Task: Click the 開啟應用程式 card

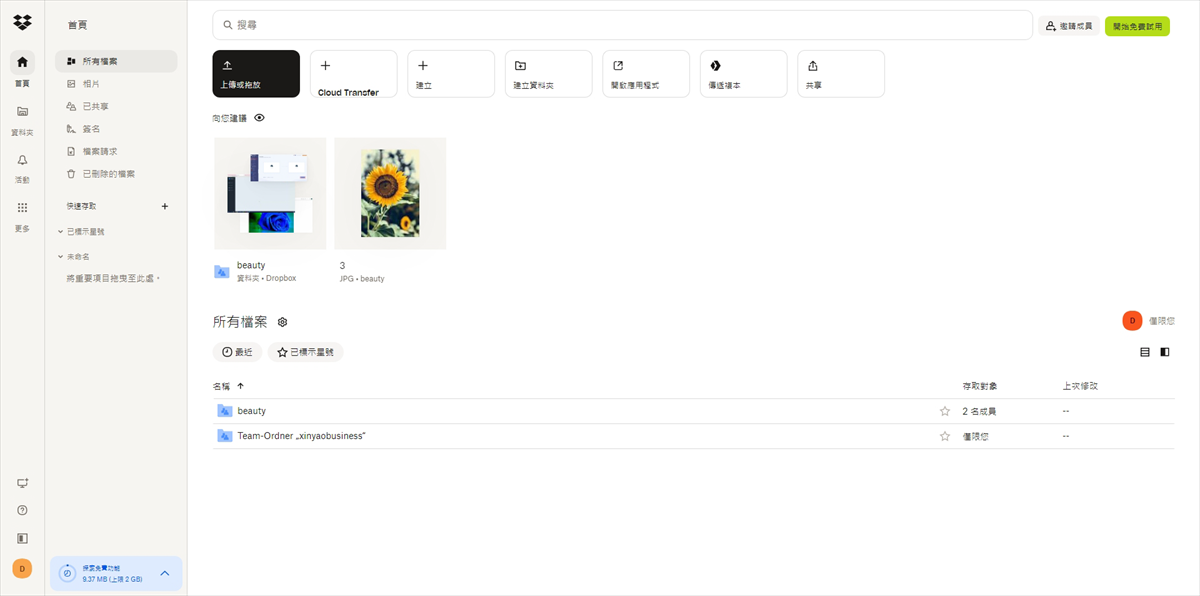Action: (646, 74)
